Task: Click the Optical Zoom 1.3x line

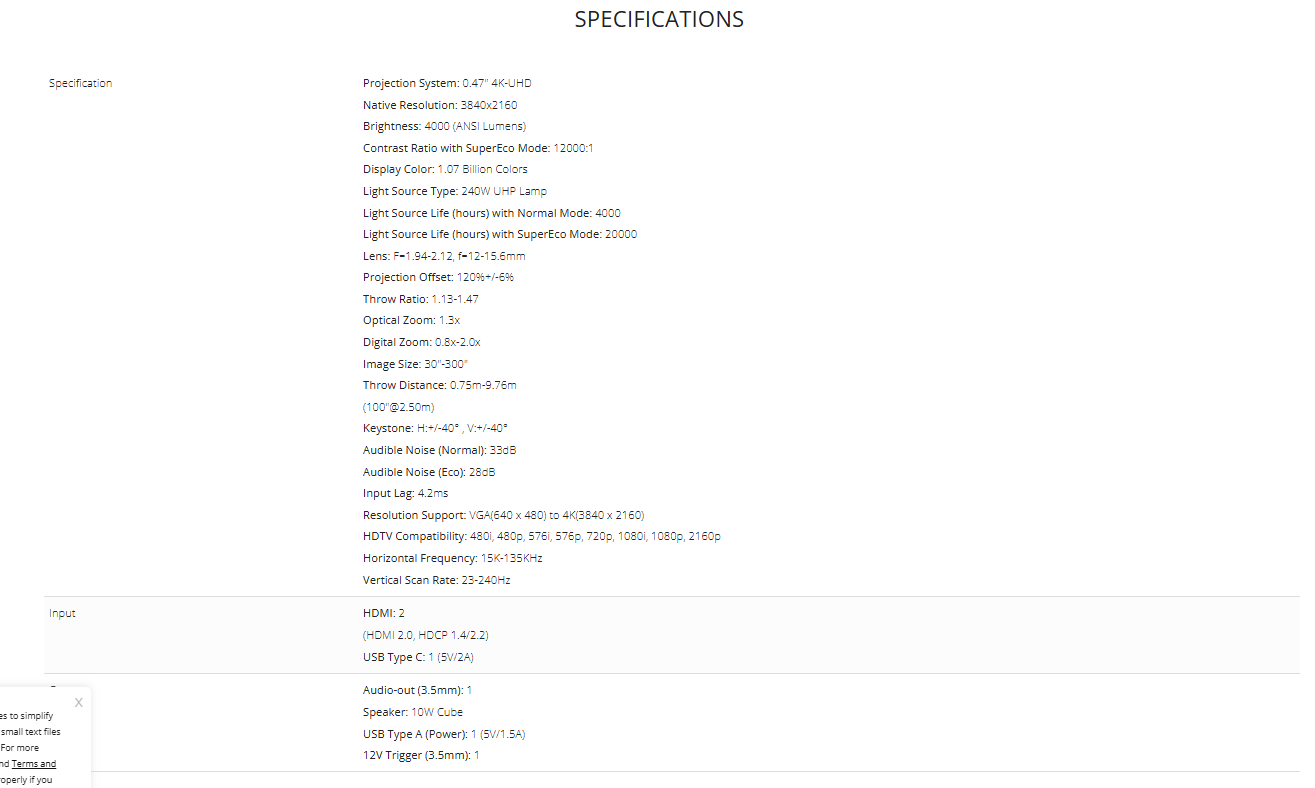Action: pyautogui.click(x=411, y=320)
